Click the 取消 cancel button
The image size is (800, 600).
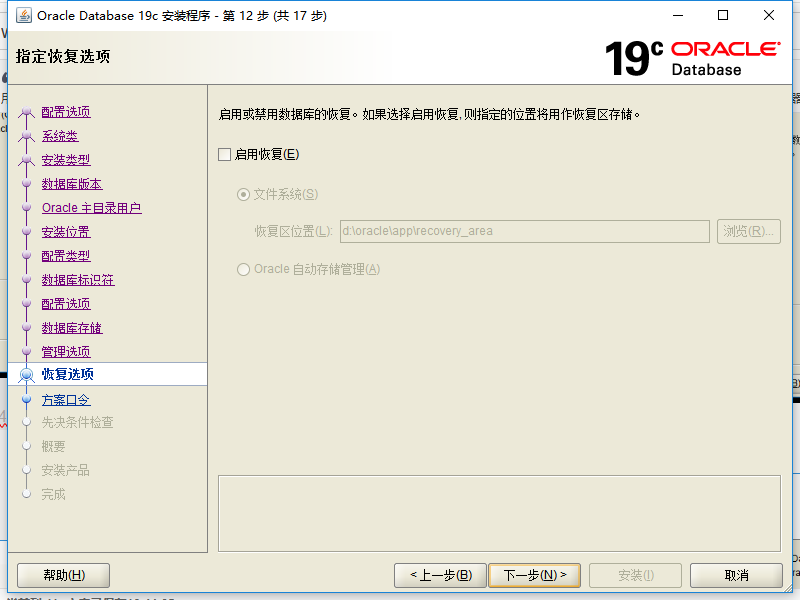[736, 576]
